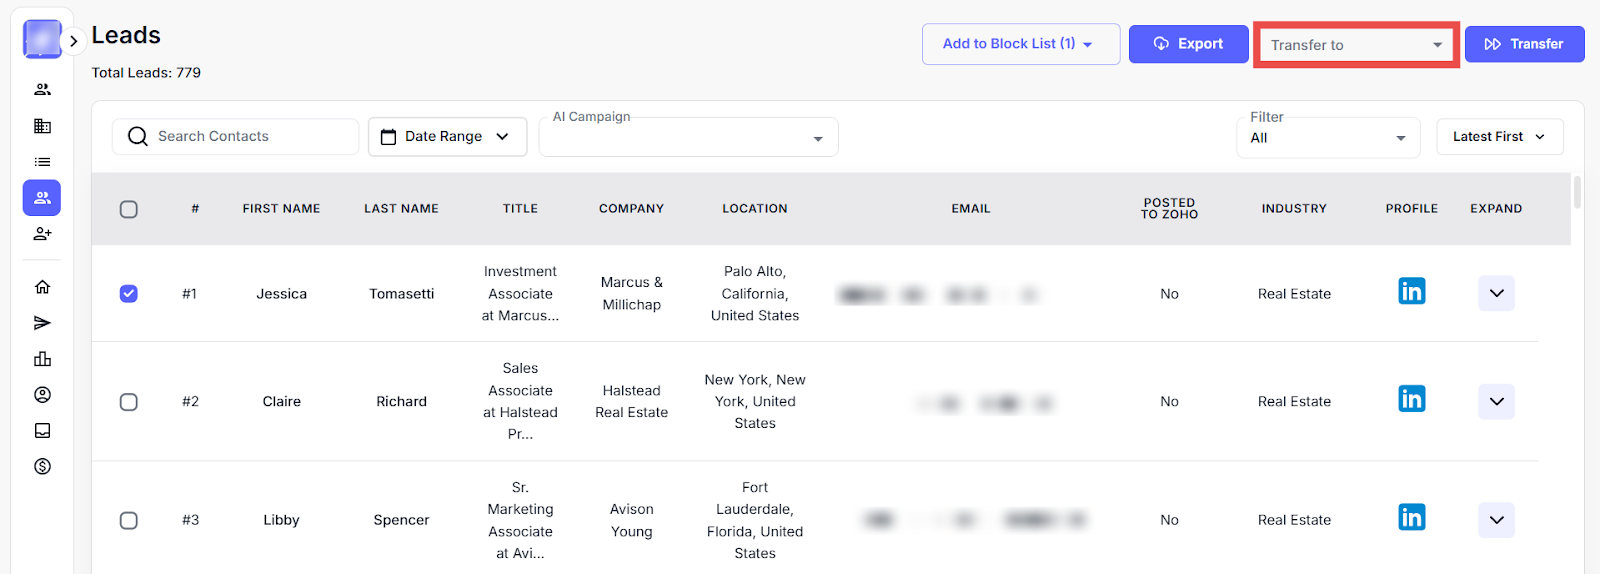
Task: Click the Export button
Action: click(x=1188, y=44)
